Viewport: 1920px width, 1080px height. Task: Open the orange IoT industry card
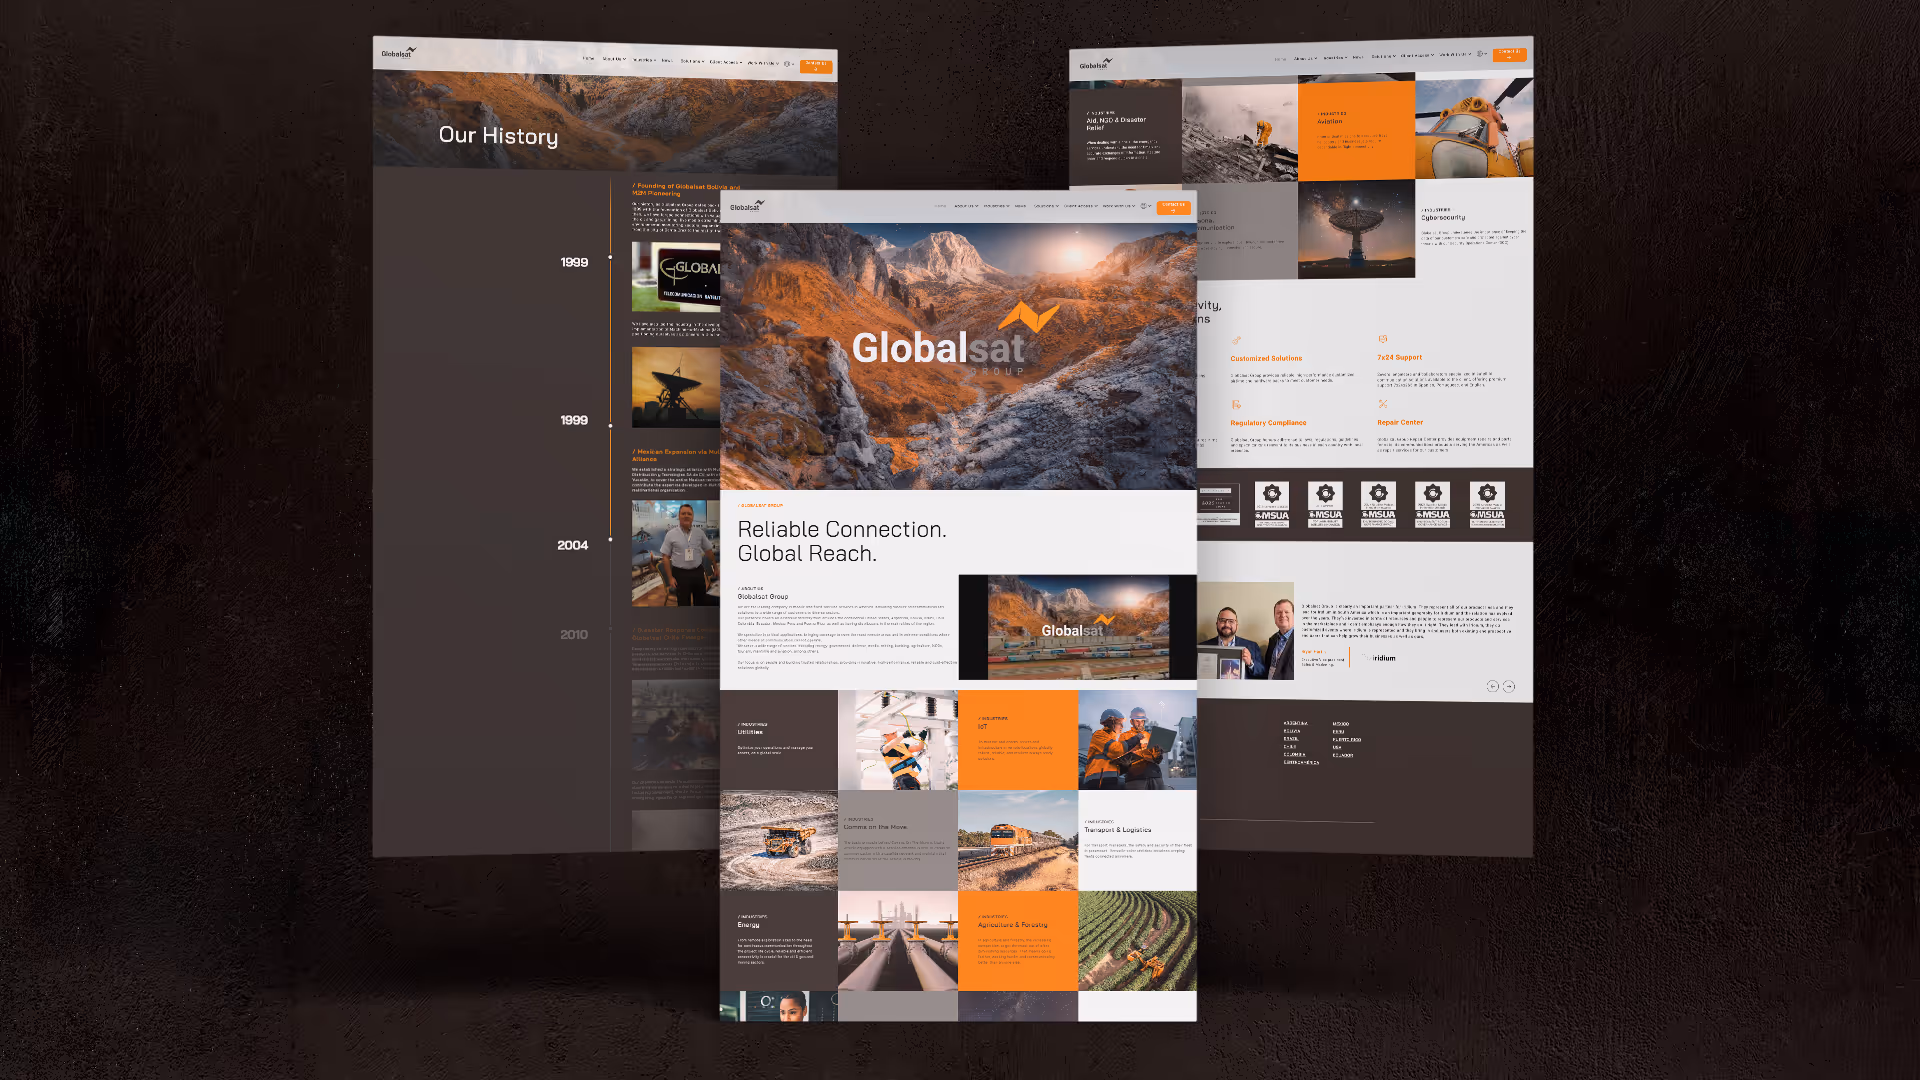coord(1018,740)
